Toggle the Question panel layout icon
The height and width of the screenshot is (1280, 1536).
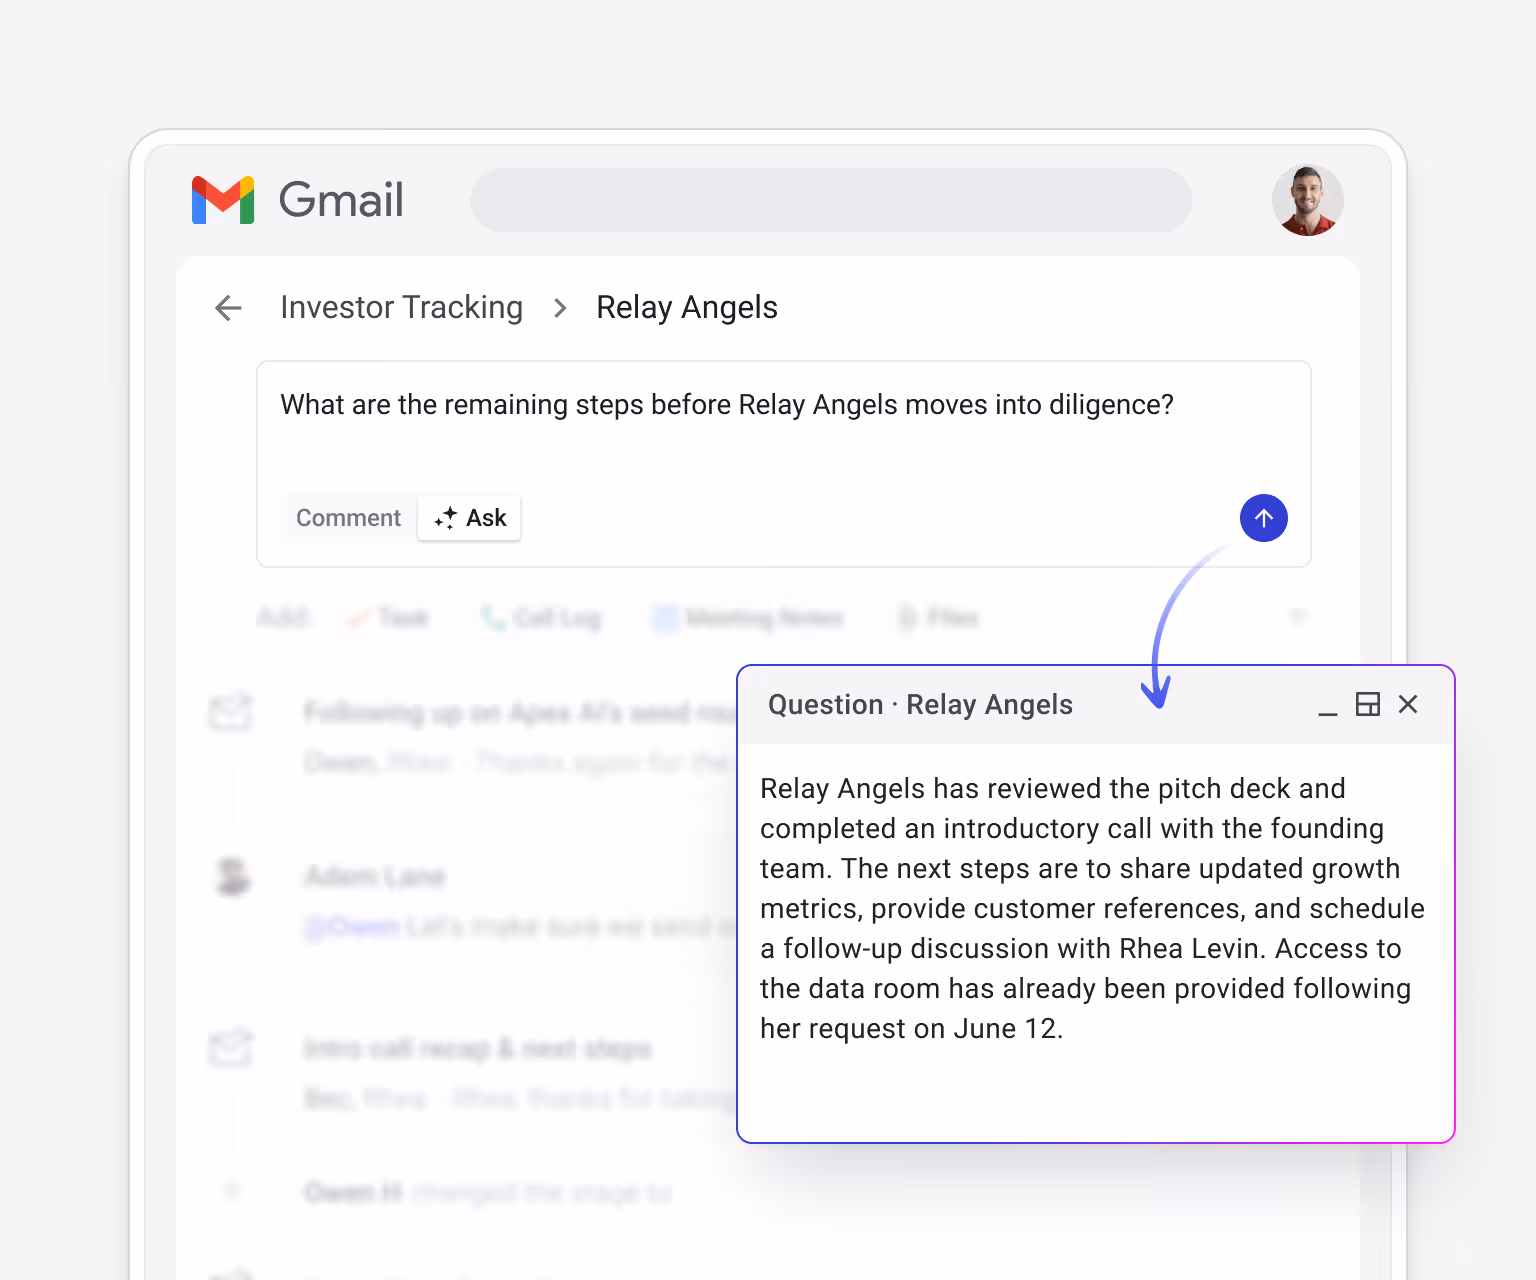click(x=1367, y=704)
